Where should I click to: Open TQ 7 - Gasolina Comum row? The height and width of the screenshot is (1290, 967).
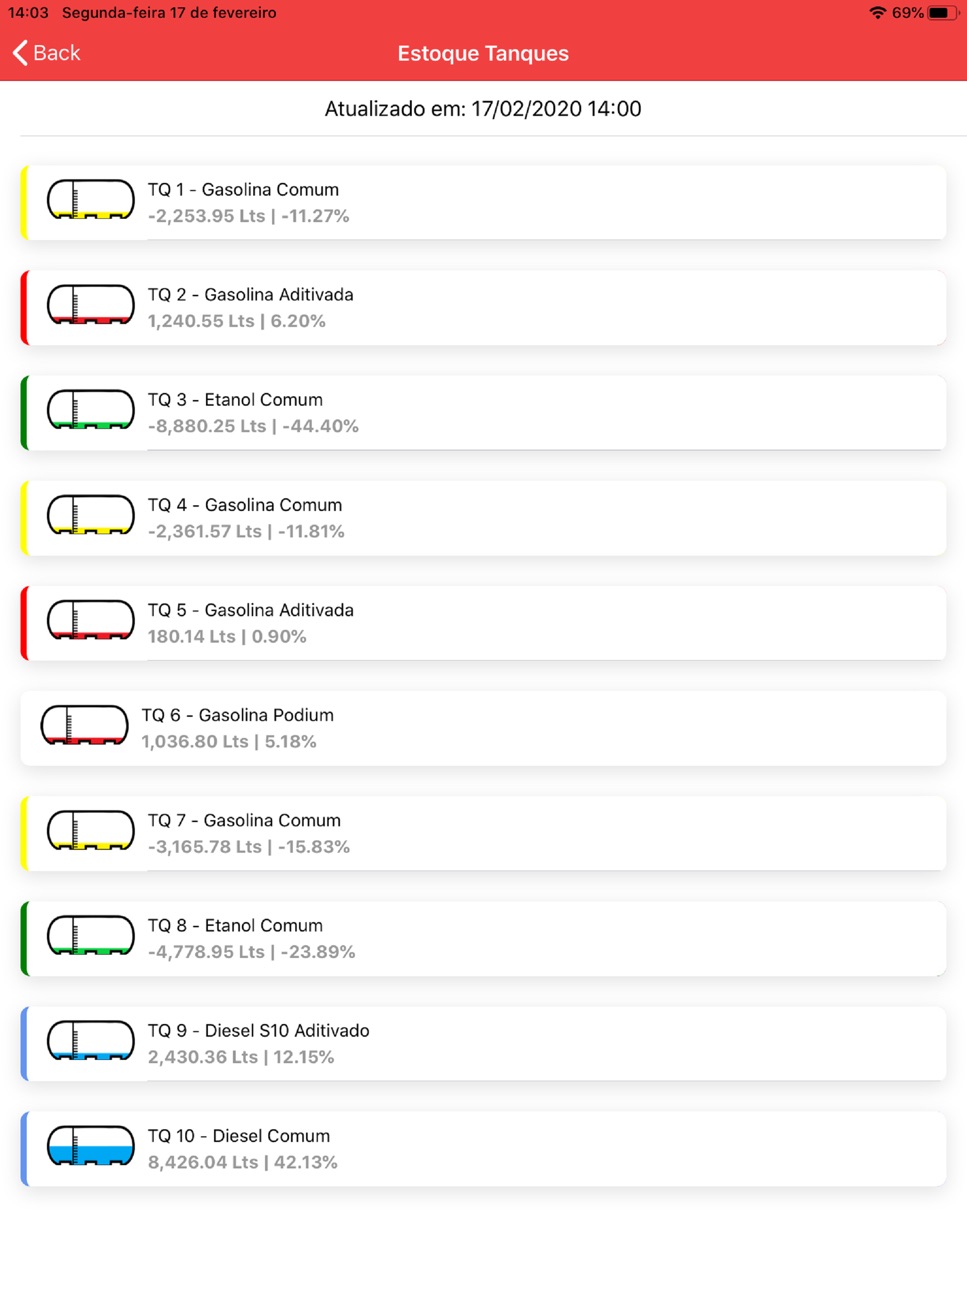point(483,833)
